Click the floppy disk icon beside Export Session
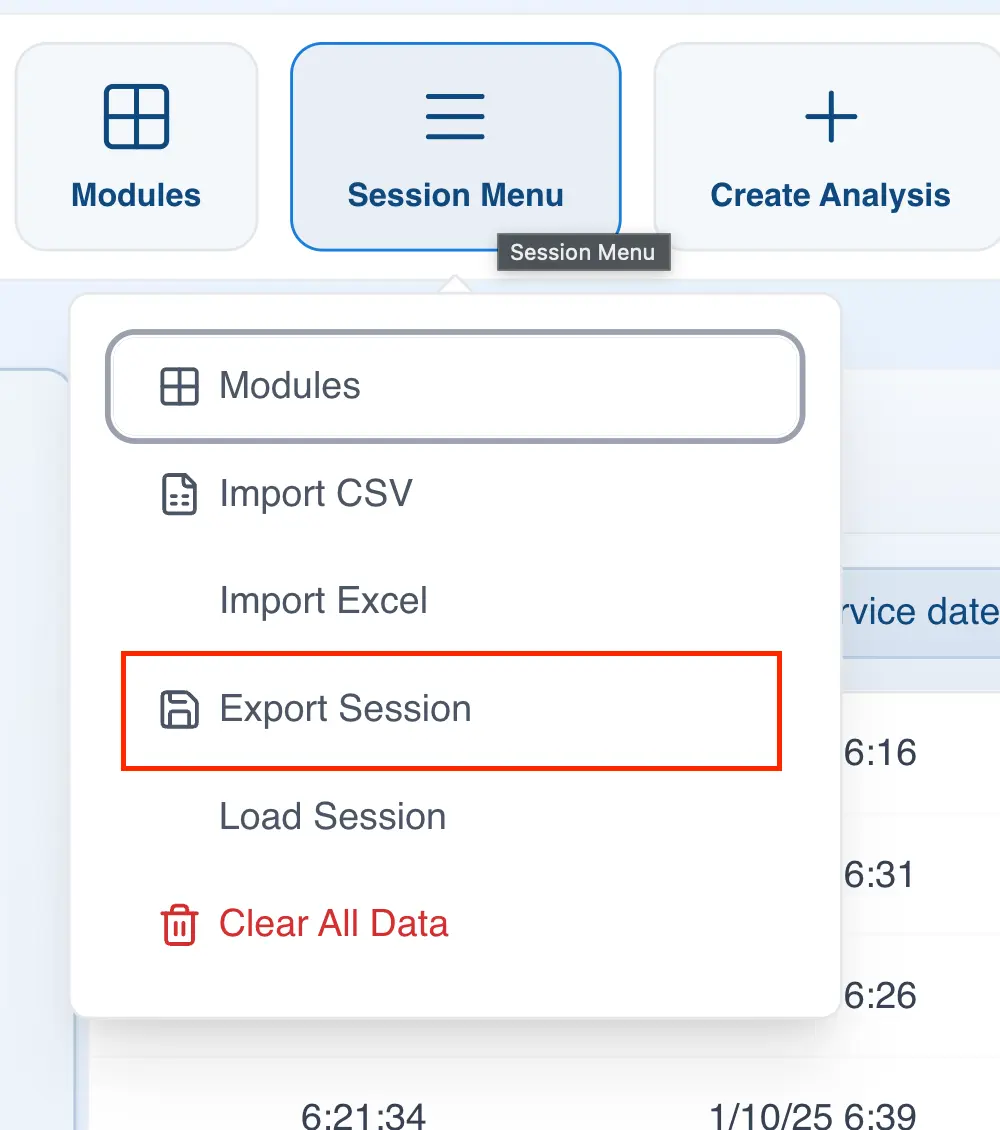1000x1130 pixels. coord(179,709)
